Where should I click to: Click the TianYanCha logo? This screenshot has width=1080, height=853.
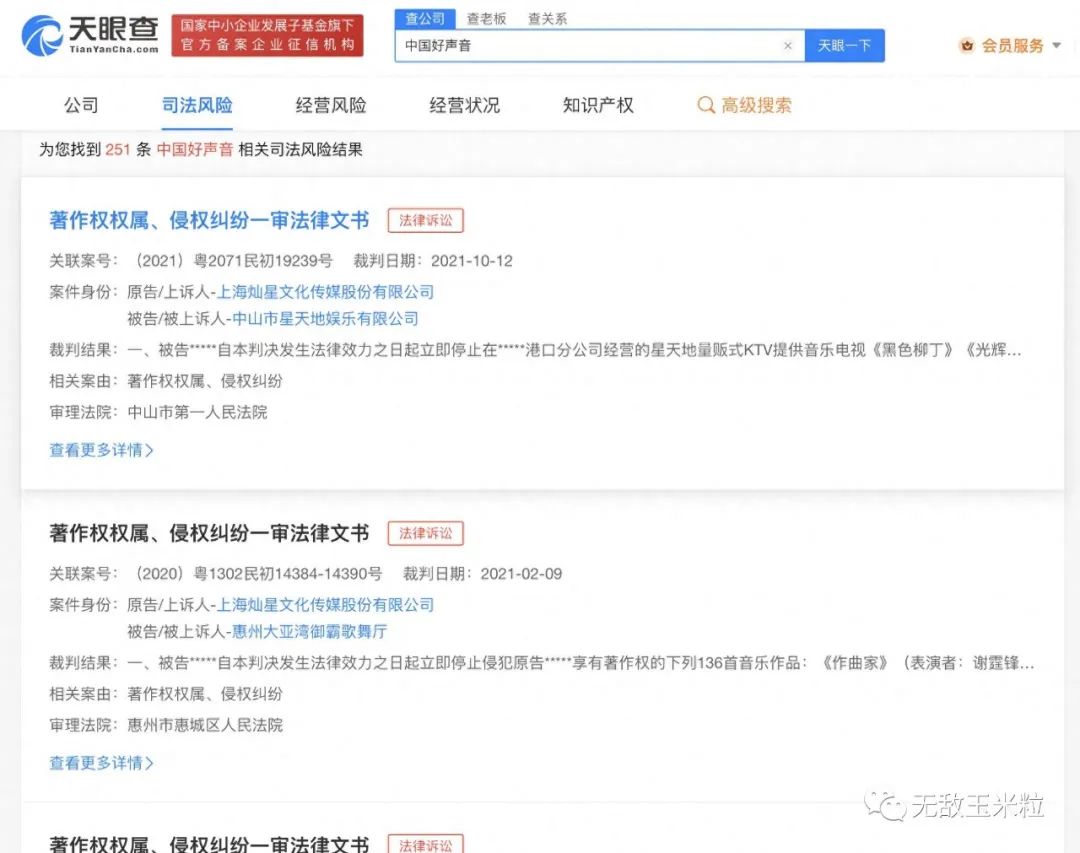tap(90, 35)
